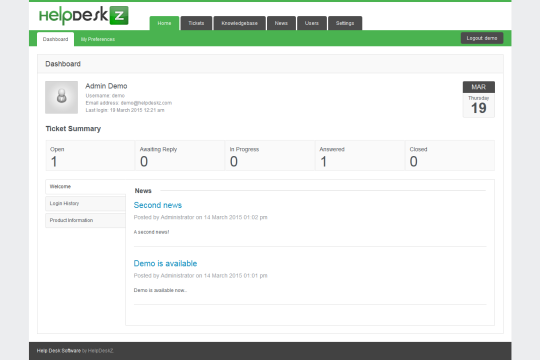
Task: Click the 'A second news!' text
Action: (x=151, y=232)
